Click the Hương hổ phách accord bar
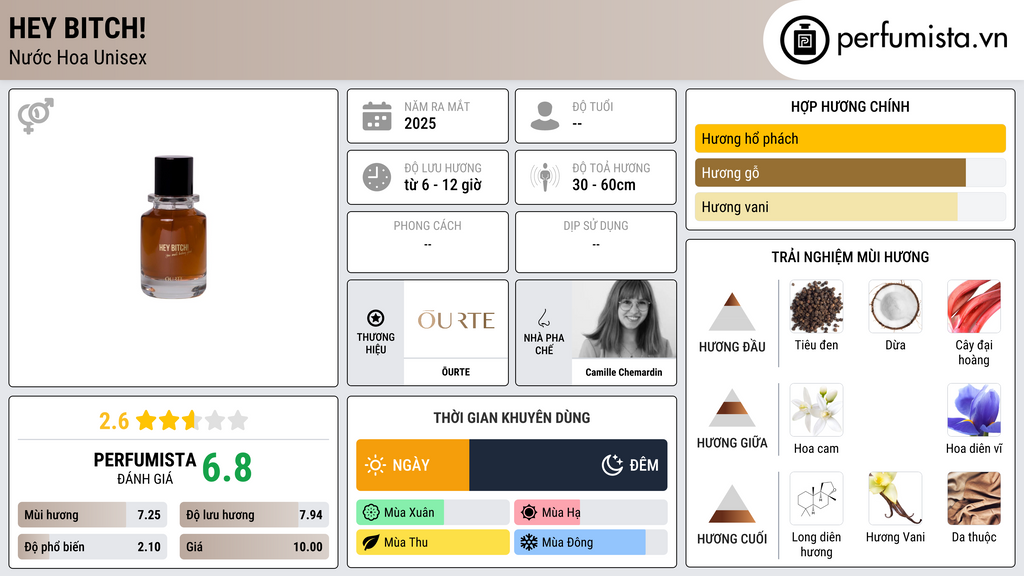The height and width of the screenshot is (576, 1024). click(x=850, y=138)
